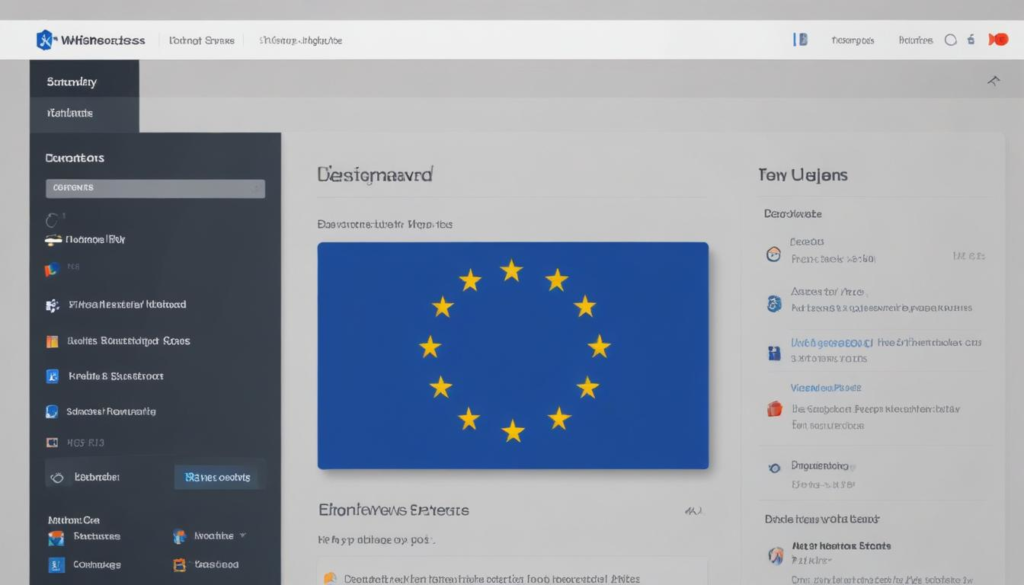Click the "Deodovate" subheading in right panel
This screenshot has height=585, width=1024.
[793, 213]
